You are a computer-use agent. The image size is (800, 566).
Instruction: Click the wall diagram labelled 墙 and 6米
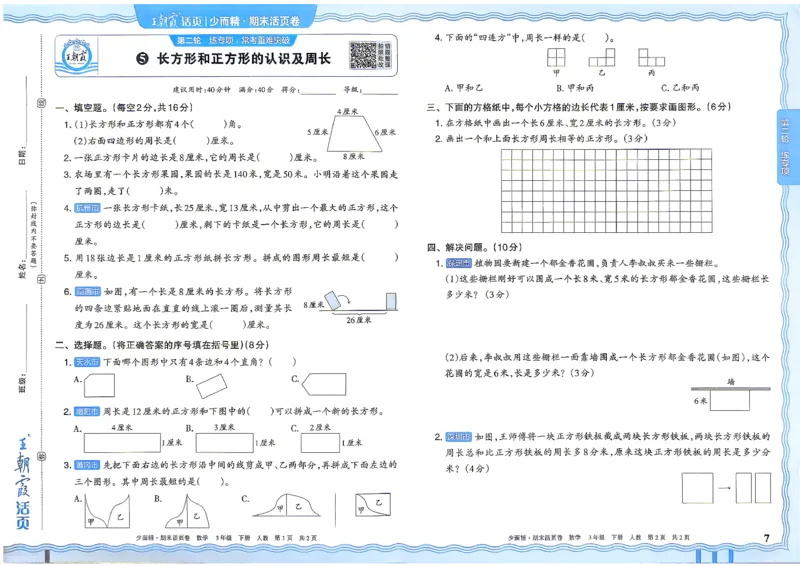731,395
